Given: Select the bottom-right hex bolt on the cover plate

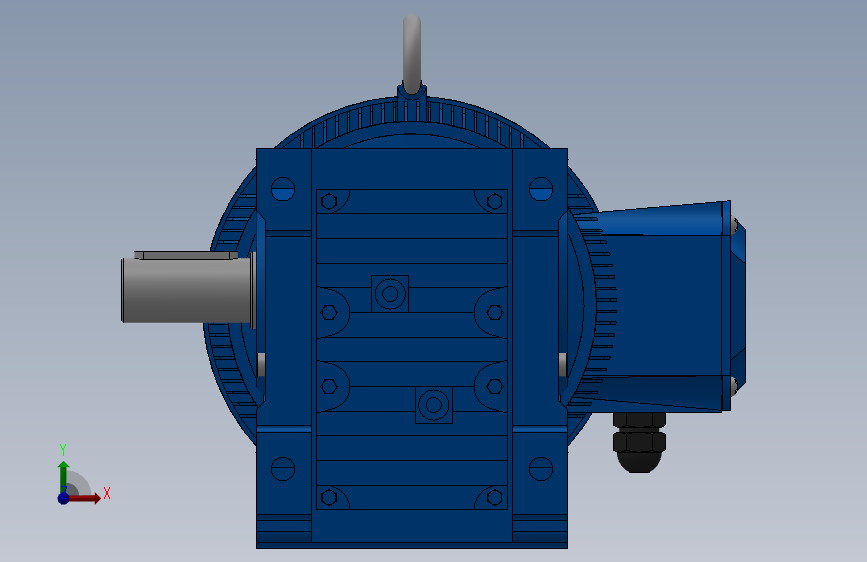Looking at the screenshot, I should pyautogui.click(x=495, y=497).
